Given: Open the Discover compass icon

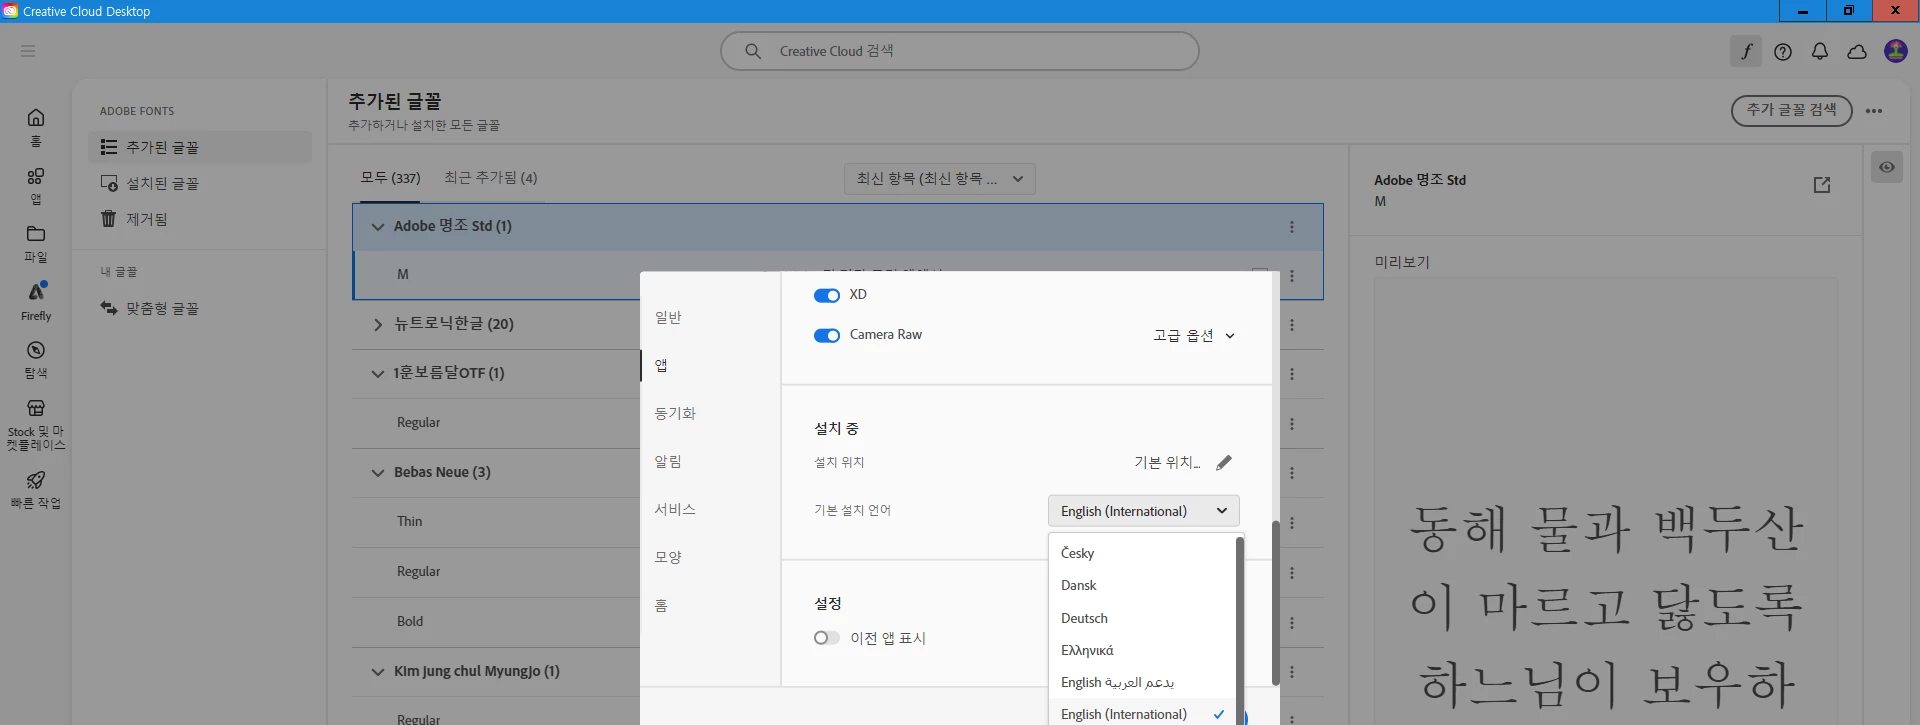Looking at the screenshot, I should (36, 350).
